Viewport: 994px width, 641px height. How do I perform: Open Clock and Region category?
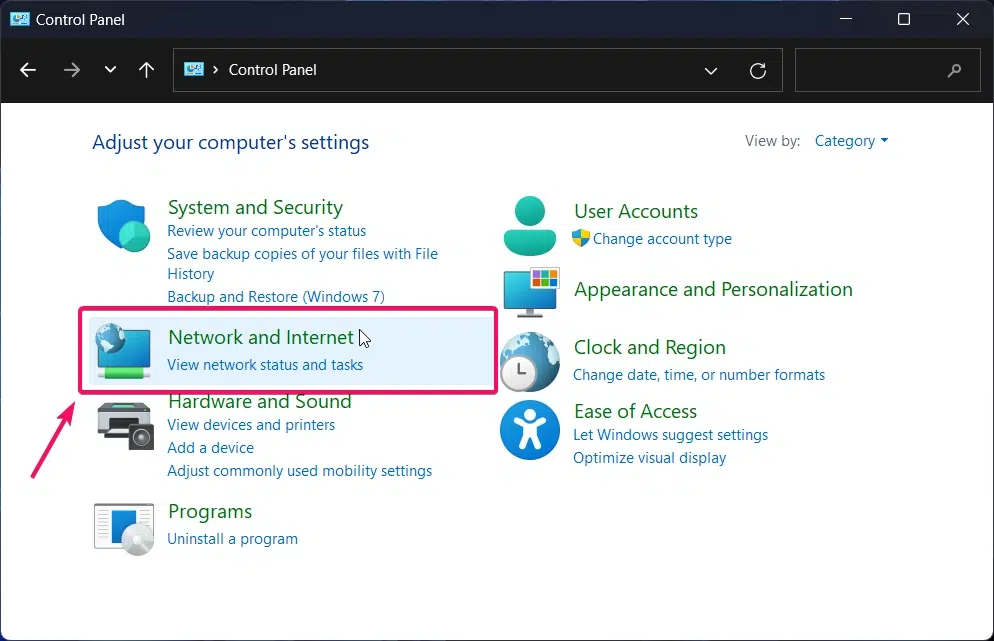click(x=650, y=347)
